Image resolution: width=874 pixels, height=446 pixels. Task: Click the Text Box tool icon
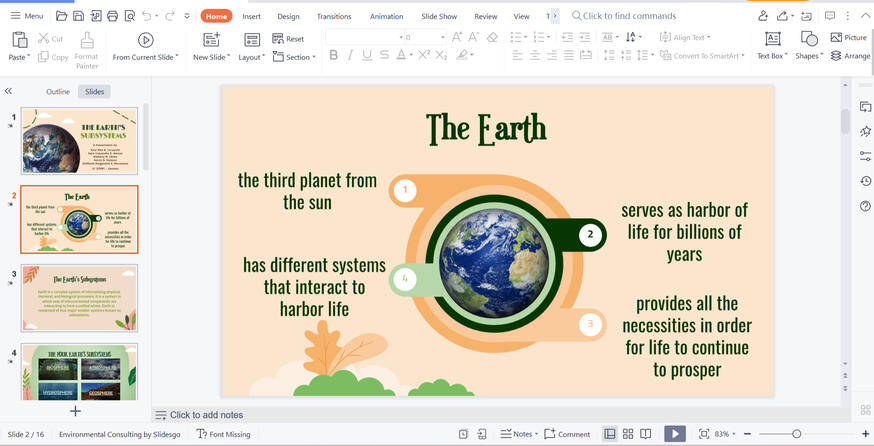tap(772, 39)
